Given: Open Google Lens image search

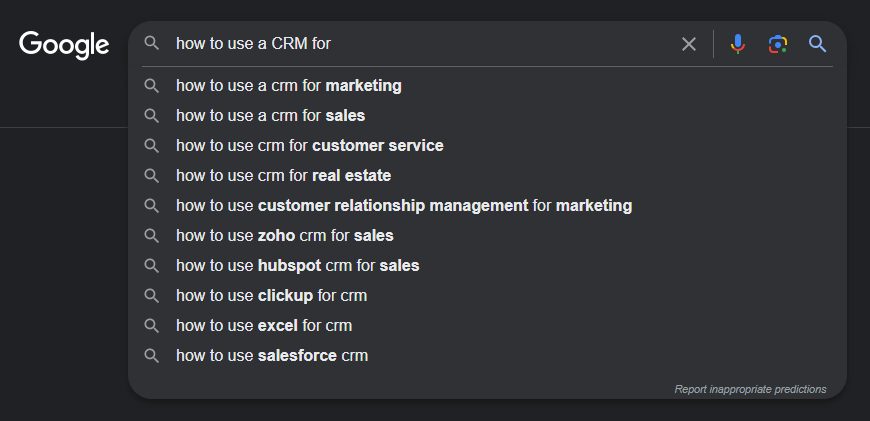Looking at the screenshot, I should point(778,44).
